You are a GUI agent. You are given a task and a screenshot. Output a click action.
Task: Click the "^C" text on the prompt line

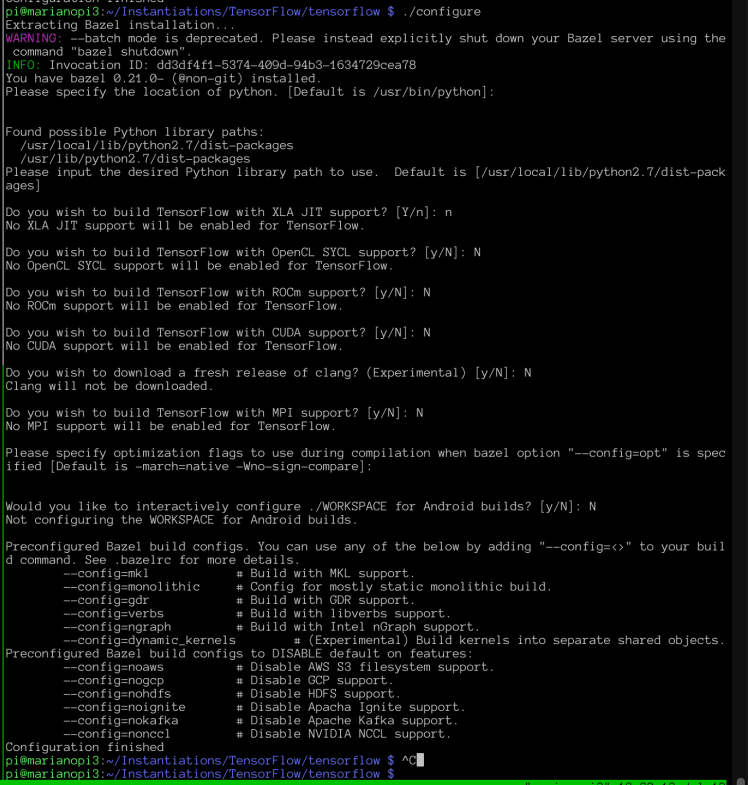[409, 760]
